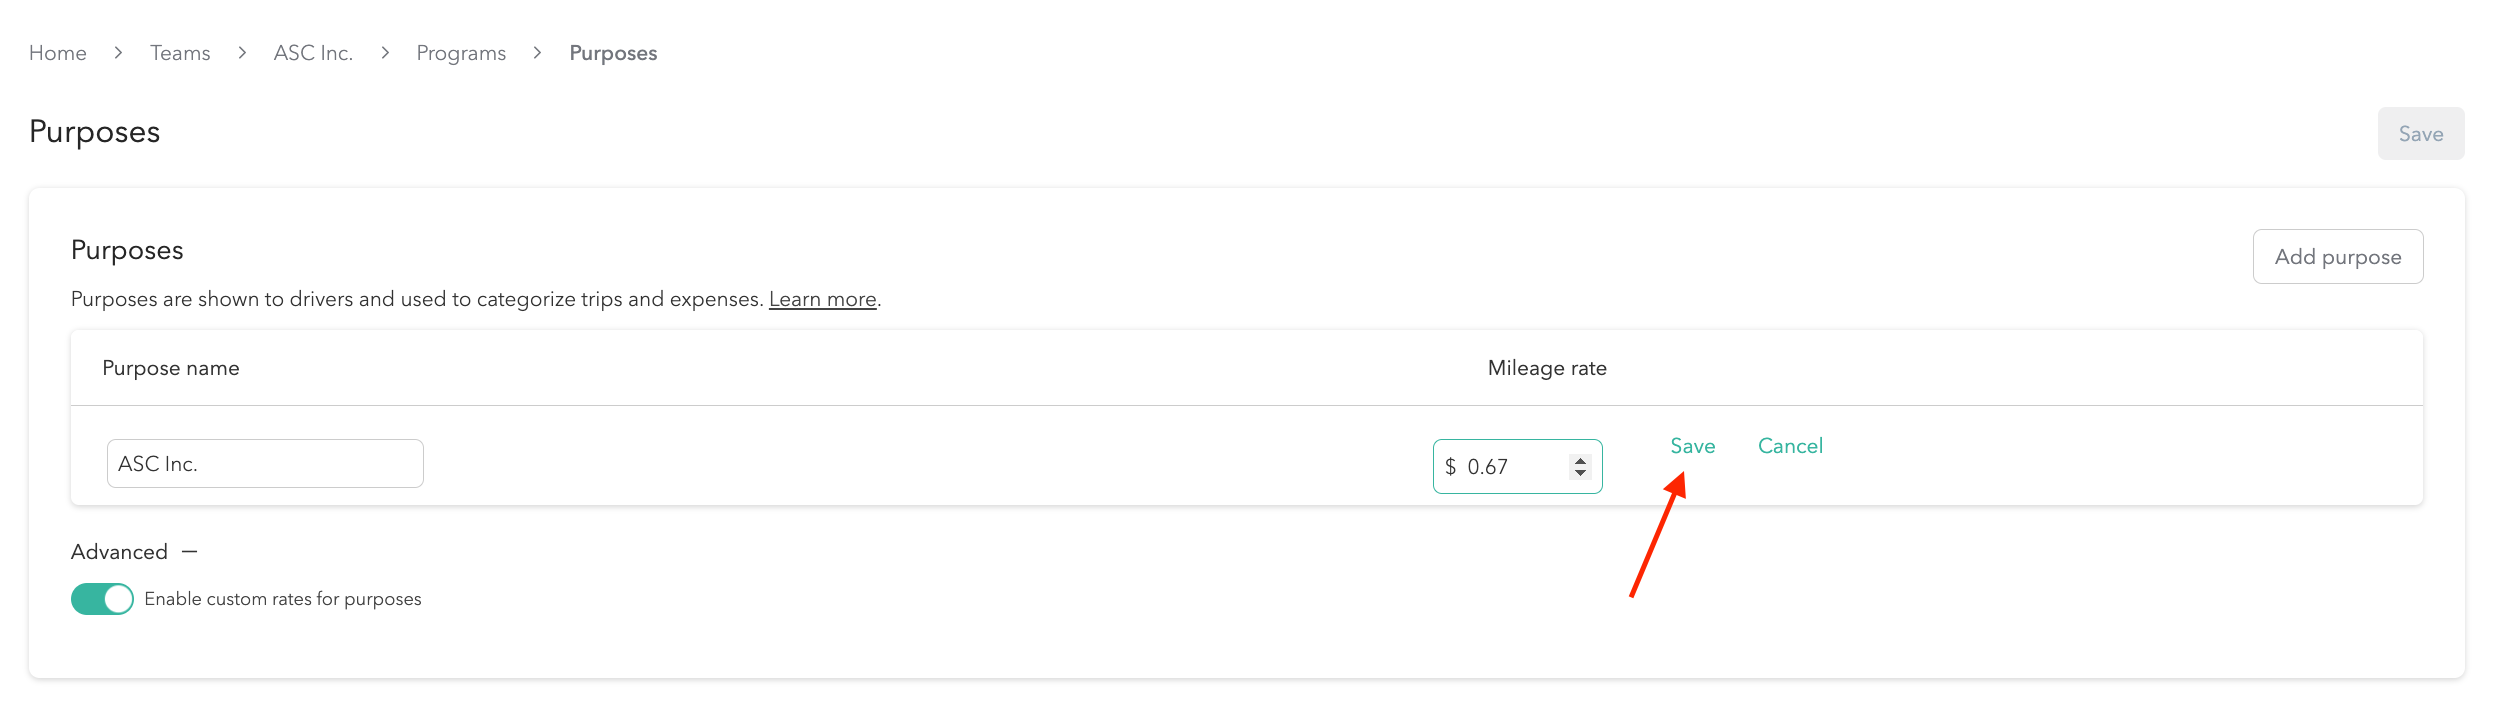Click the 'Purpose name' column header
Screen dimensions: 2500x726
tap(171, 368)
